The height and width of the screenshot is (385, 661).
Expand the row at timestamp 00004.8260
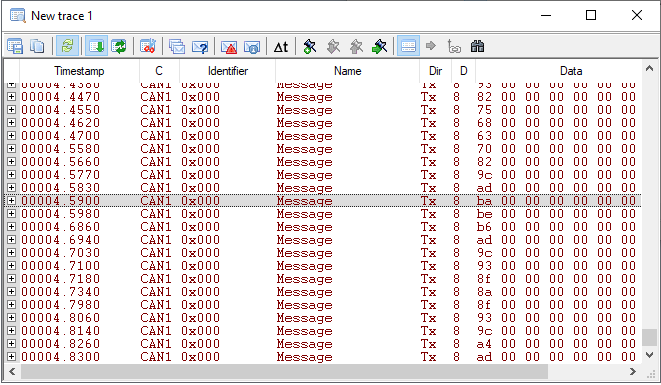11,344
